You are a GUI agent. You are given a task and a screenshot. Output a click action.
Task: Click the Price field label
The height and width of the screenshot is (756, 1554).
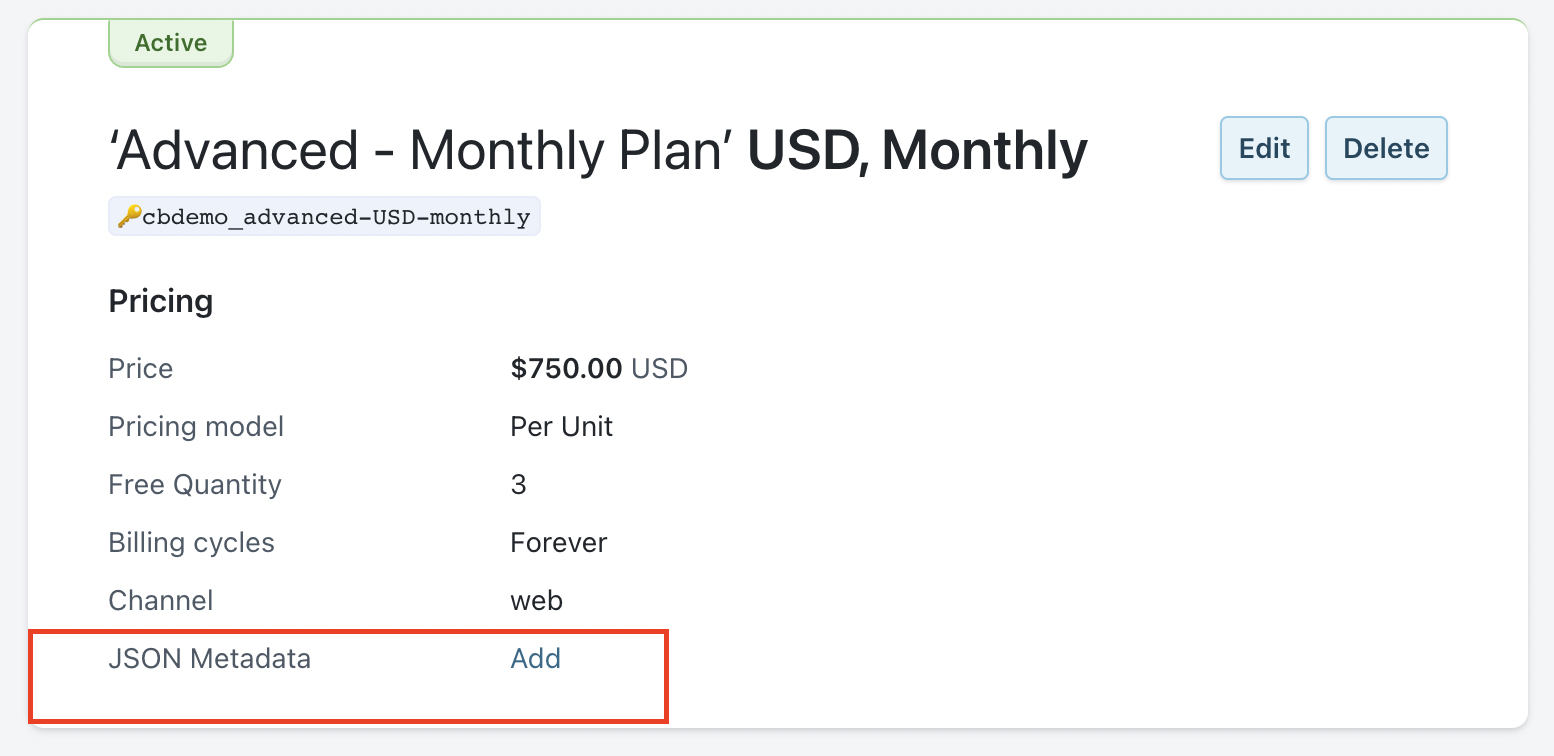click(x=140, y=369)
